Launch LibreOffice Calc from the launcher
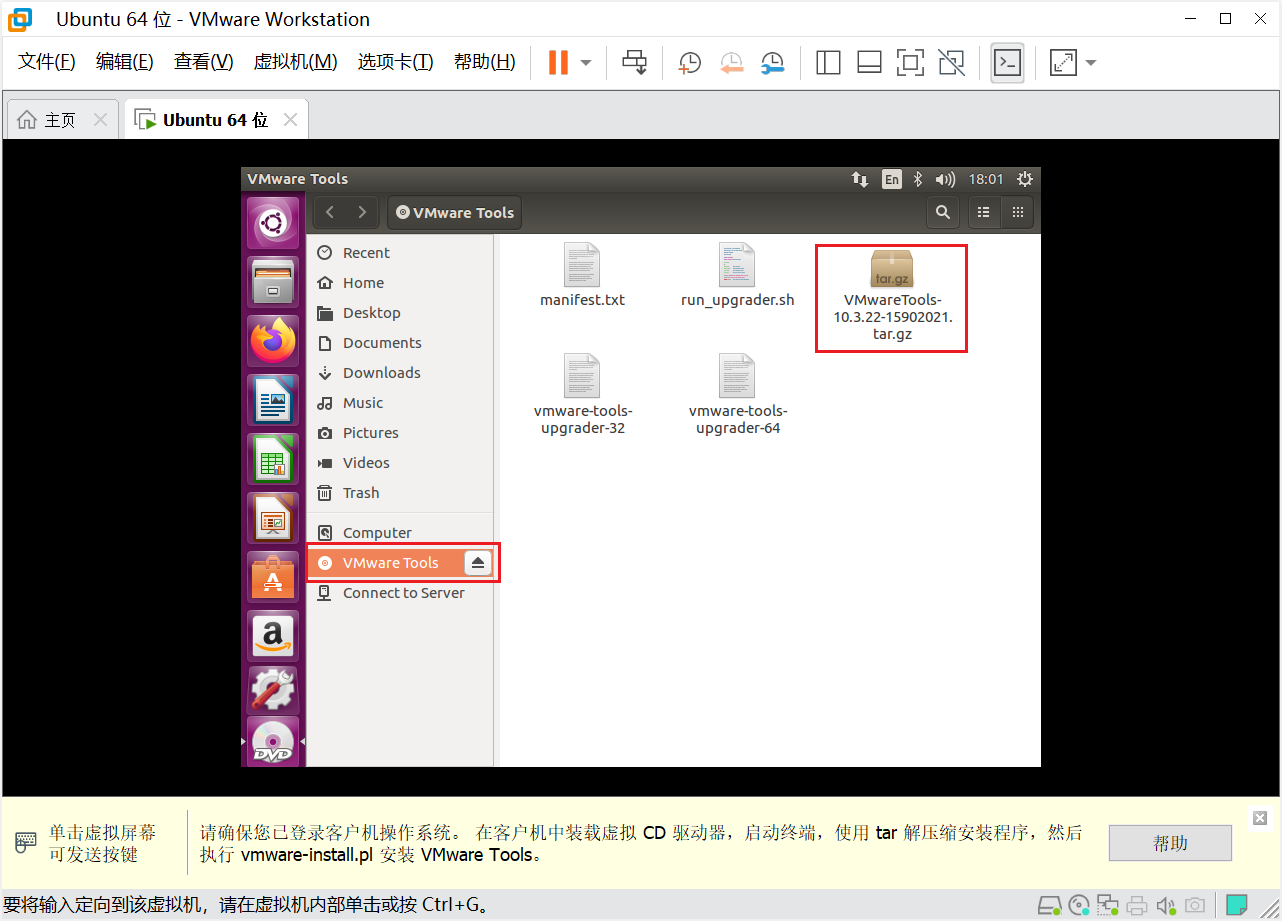 [x=273, y=459]
